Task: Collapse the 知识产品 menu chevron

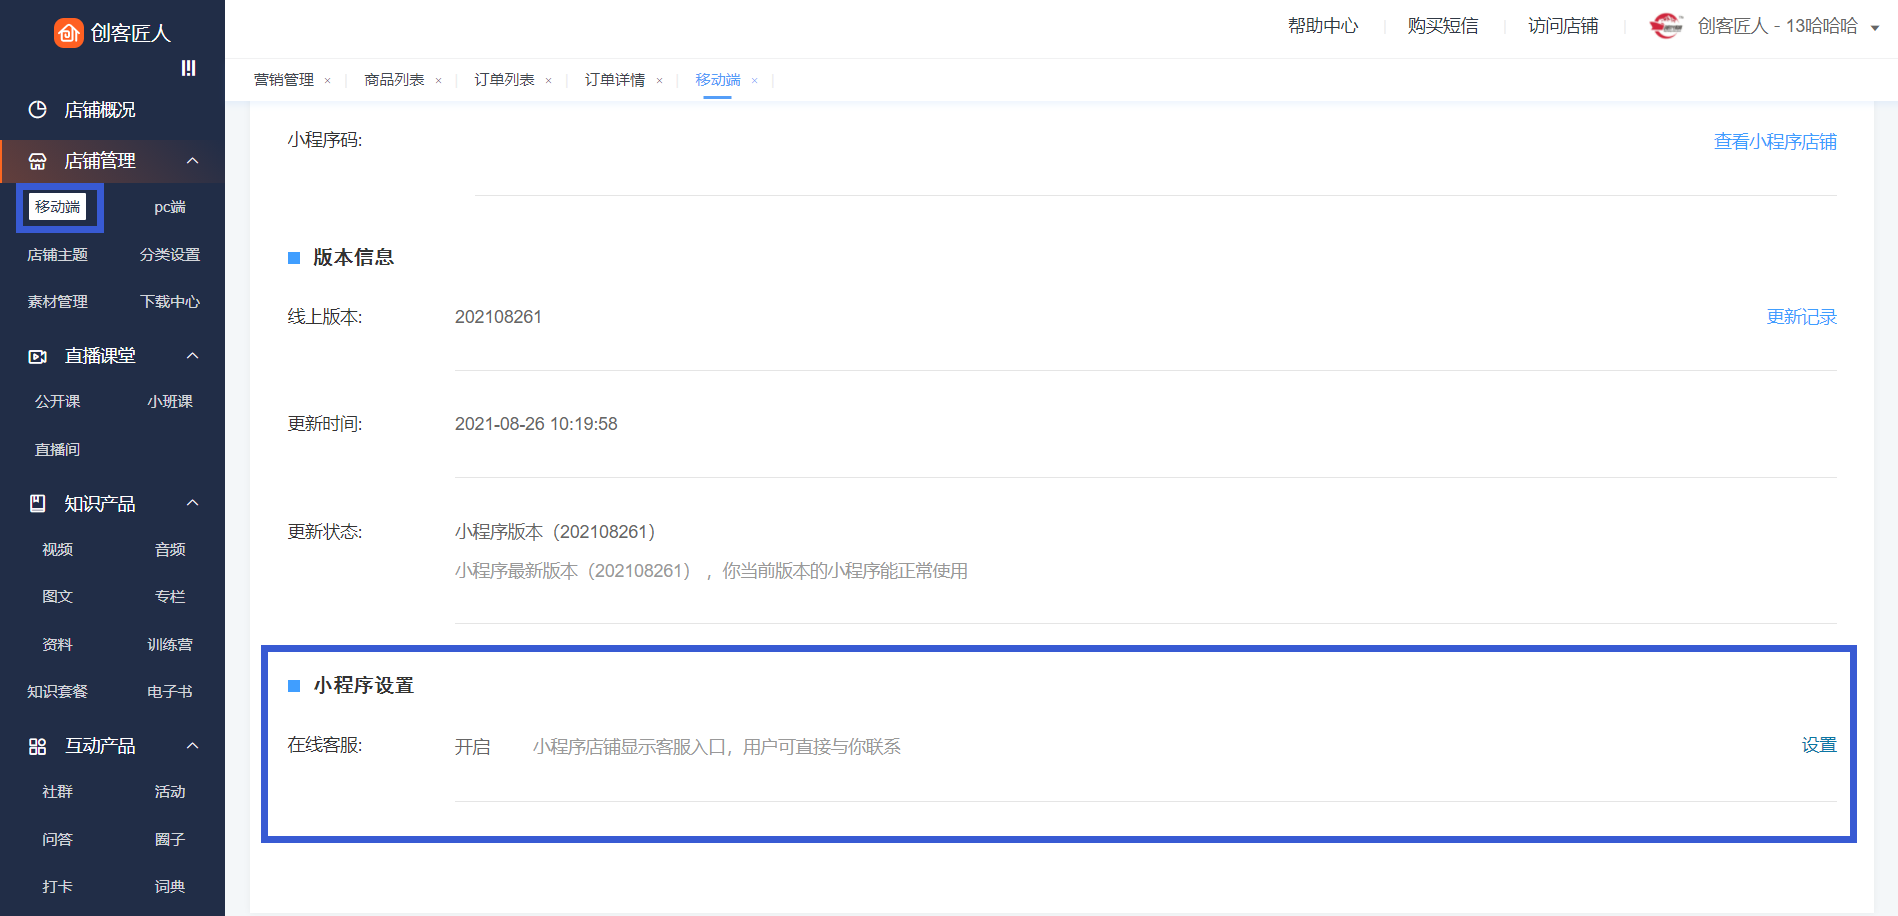Action: pyautogui.click(x=193, y=503)
